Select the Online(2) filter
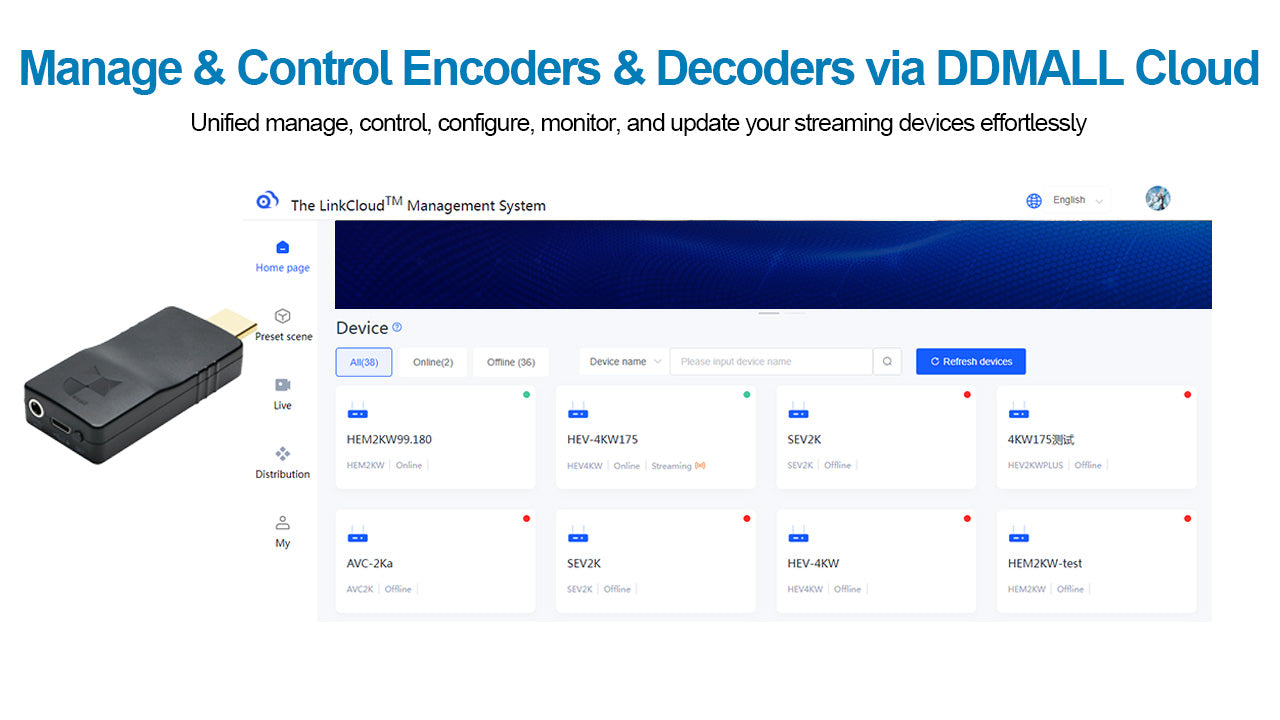Screen dimensions: 1280x720 pos(433,361)
